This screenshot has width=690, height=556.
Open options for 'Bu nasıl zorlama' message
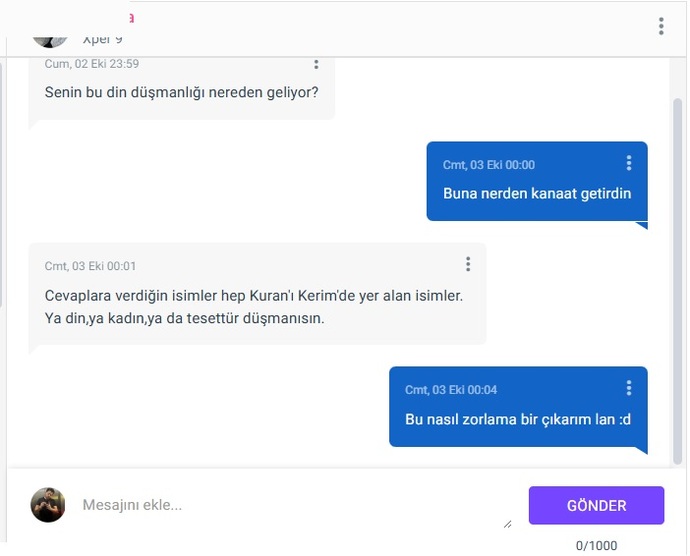click(x=629, y=388)
